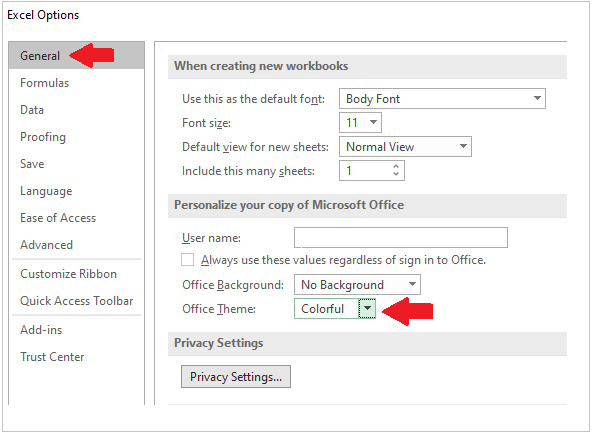Image resolution: width=594 pixels, height=435 pixels.
Task: Open Quick Access Toolbar settings
Action: coord(77,301)
